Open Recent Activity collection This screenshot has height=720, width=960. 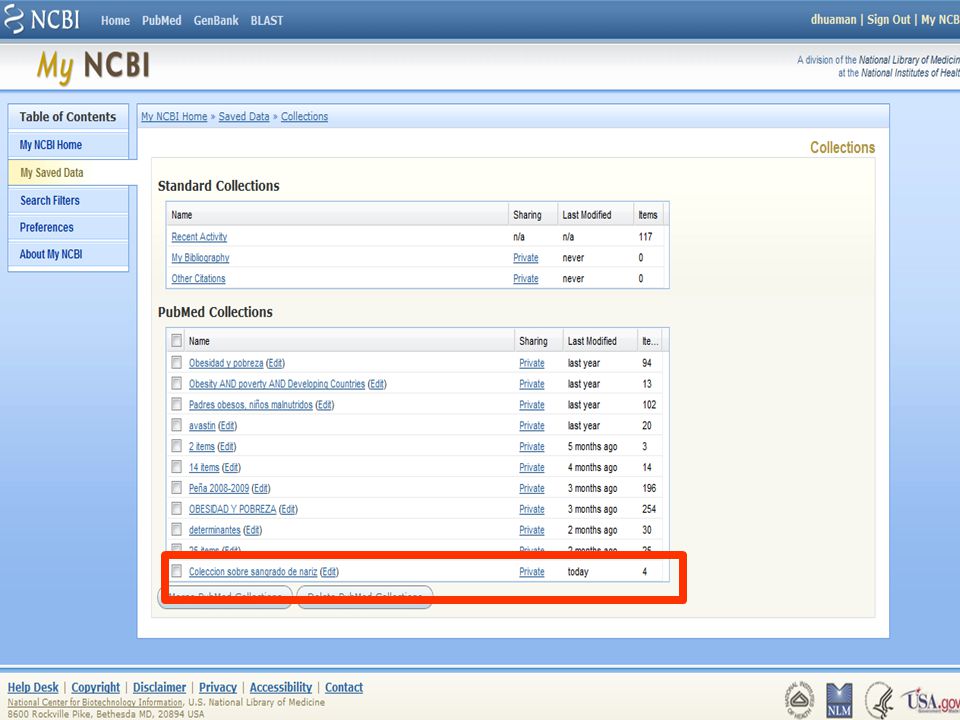tap(199, 237)
